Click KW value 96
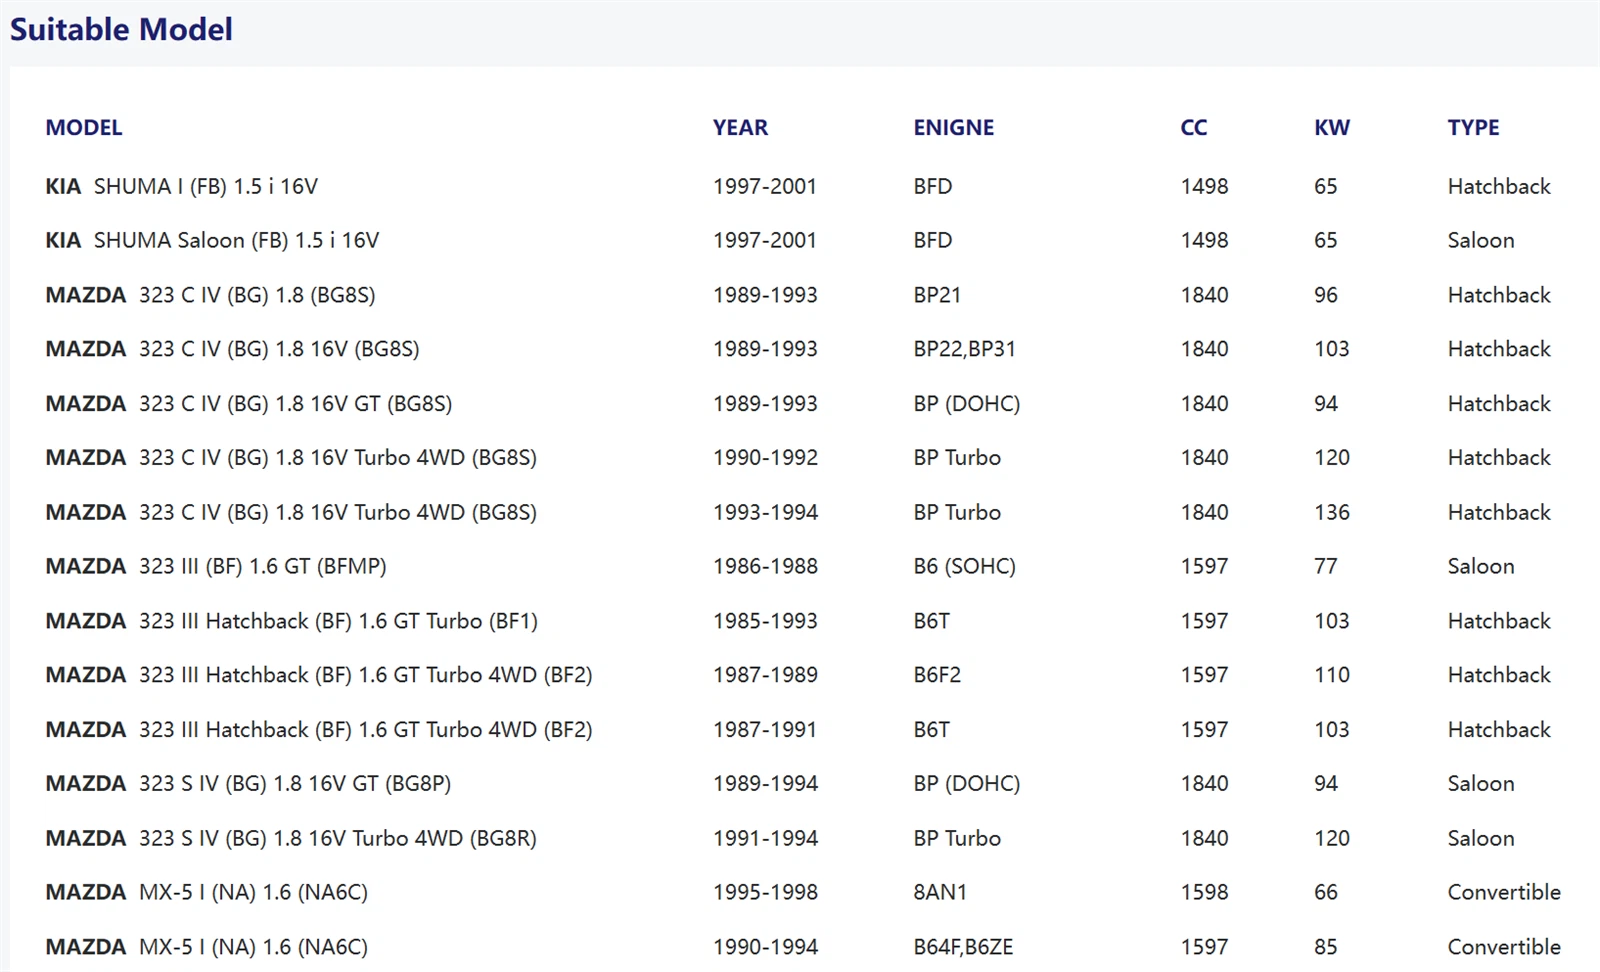Viewport: 1600px width, 972px height. (x=1326, y=295)
